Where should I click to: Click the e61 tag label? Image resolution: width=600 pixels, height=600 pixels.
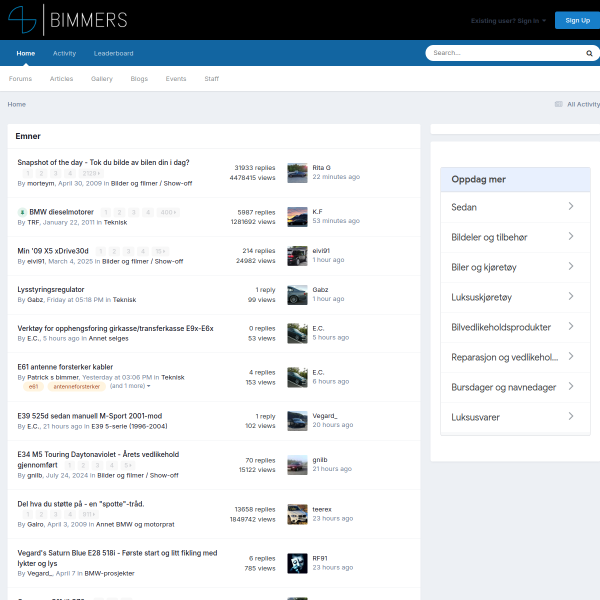click(x=34, y=386)
